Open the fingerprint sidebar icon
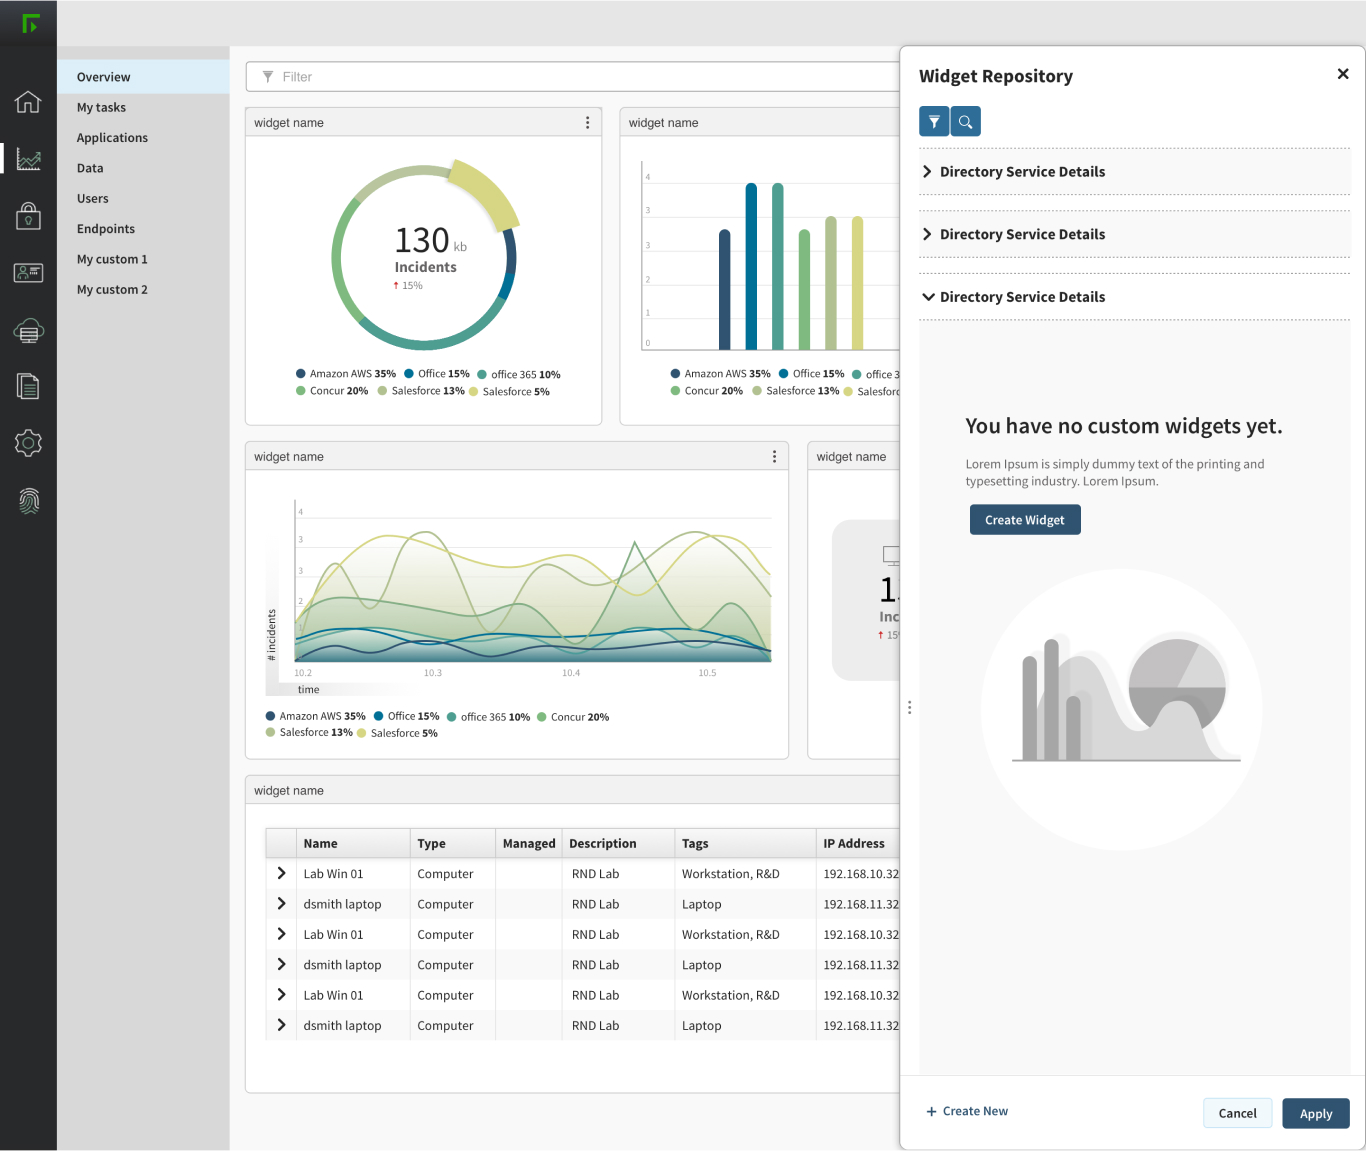This screenshot has height=1151, width=1366. (28, 500)
